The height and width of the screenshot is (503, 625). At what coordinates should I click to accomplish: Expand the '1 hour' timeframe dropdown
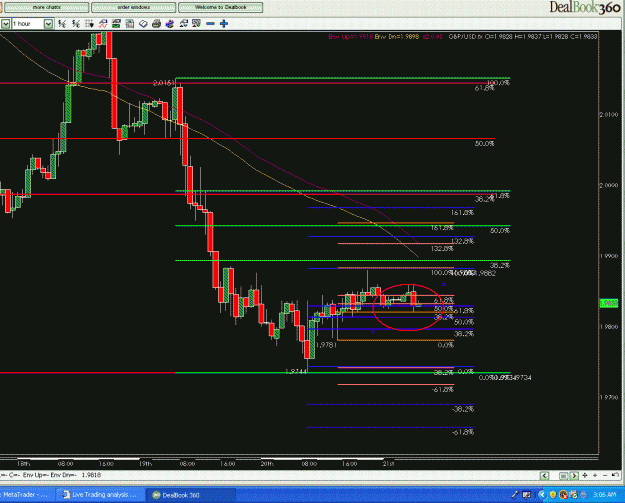click(48, 24)
